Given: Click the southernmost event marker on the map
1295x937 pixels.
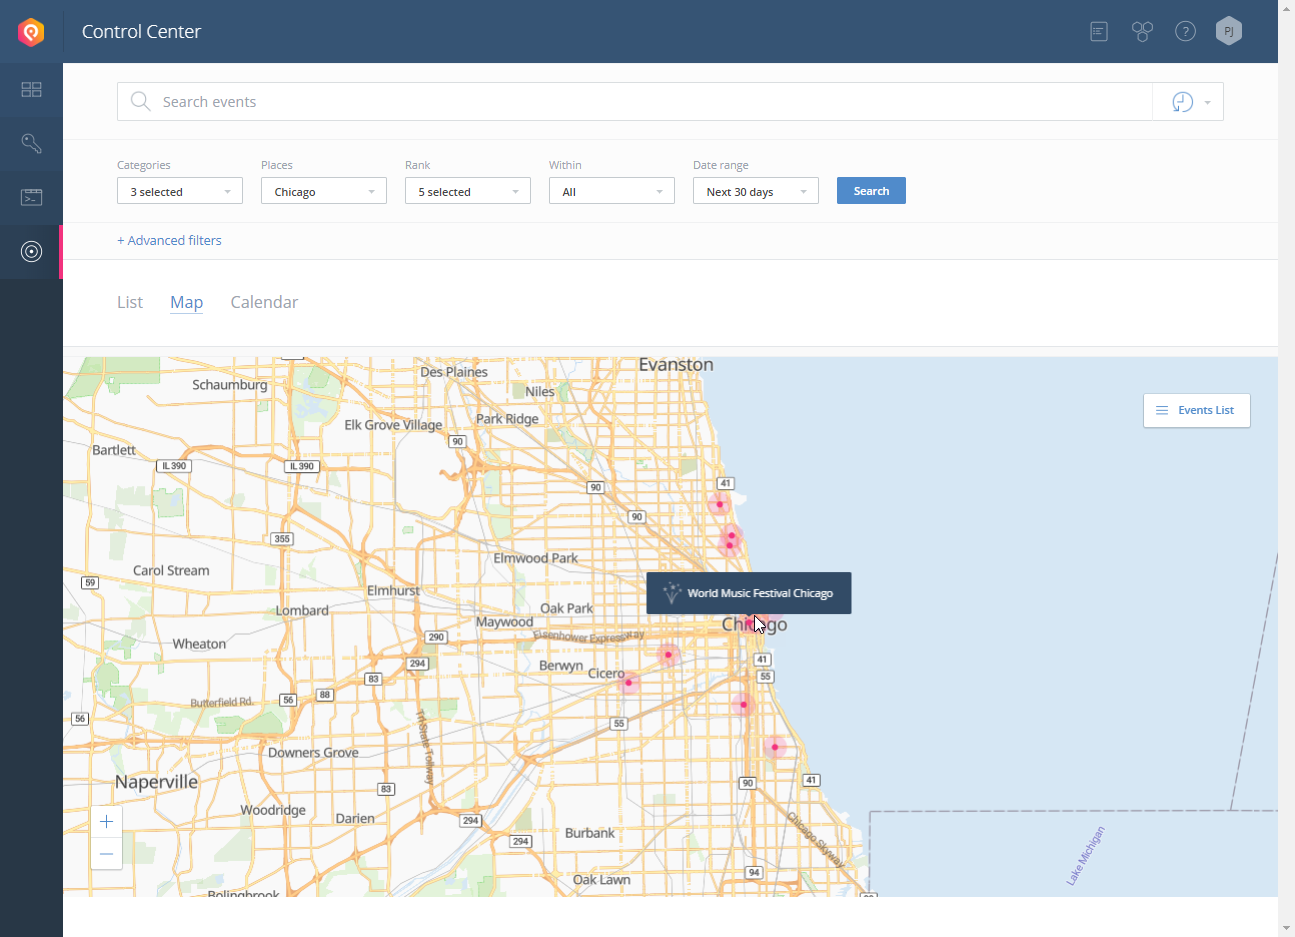Looking at the screenshot, I should point(774,747).
